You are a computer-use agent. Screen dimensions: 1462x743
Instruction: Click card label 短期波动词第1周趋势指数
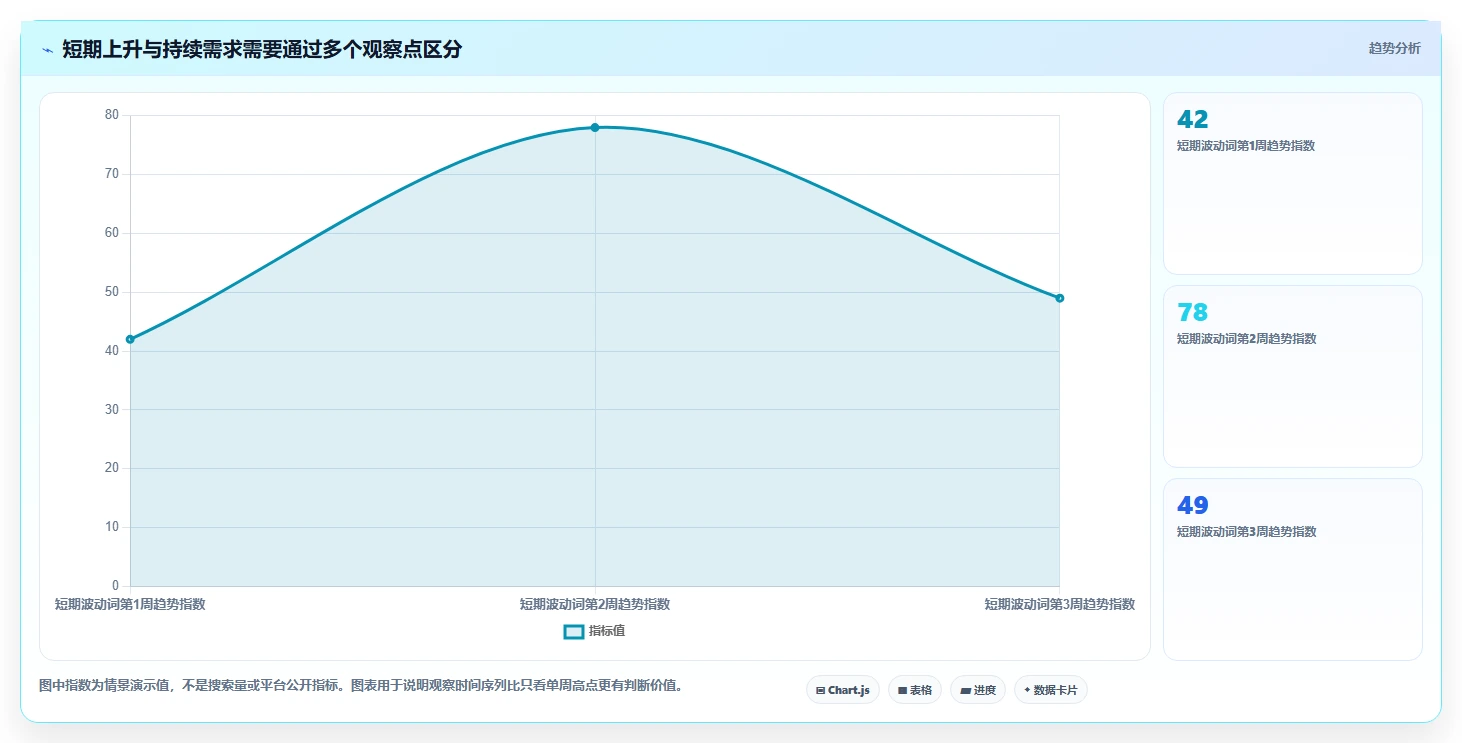[x=1246, y=146]
